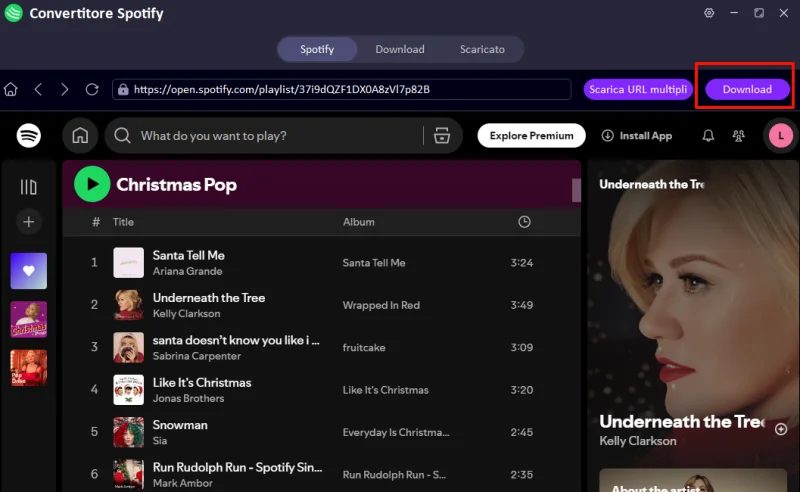
Task: Click the search magnifier icon
Action: tap(122, 136)
